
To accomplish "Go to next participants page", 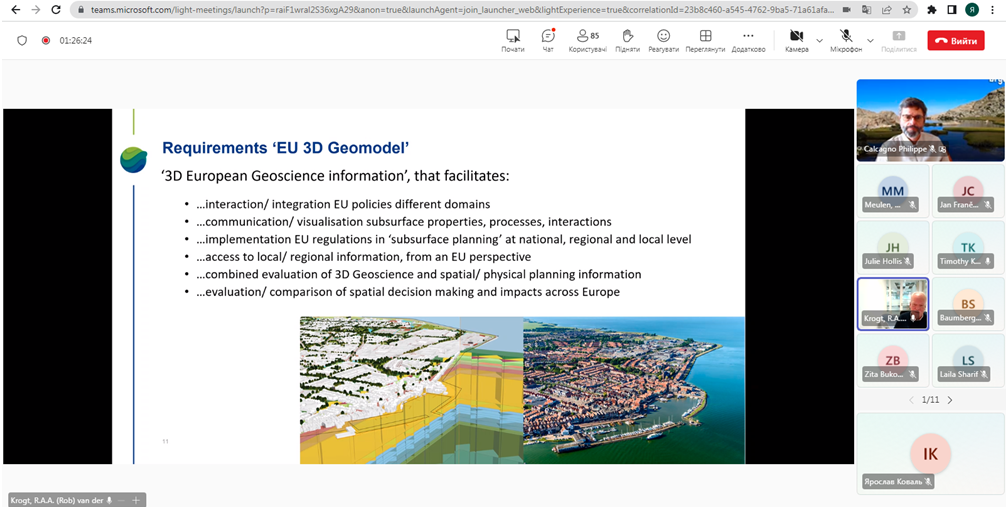I will coord(950,400).
